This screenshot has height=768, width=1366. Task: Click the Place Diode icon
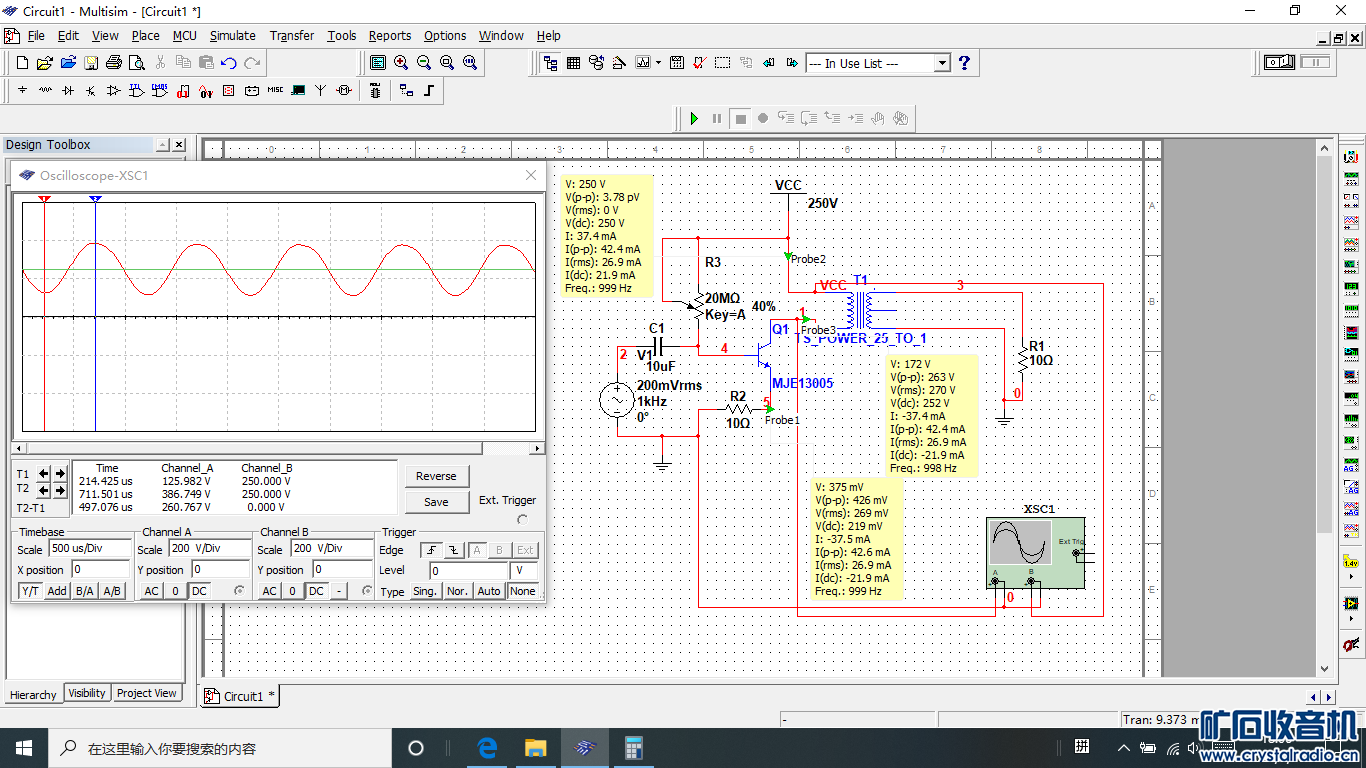click(x=68, y=91)
